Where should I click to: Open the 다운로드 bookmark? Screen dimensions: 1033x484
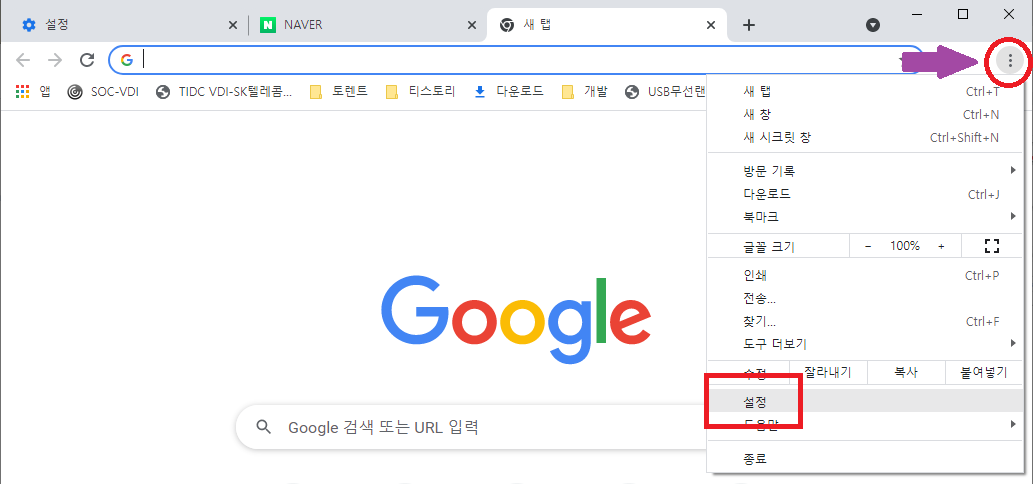509,92
